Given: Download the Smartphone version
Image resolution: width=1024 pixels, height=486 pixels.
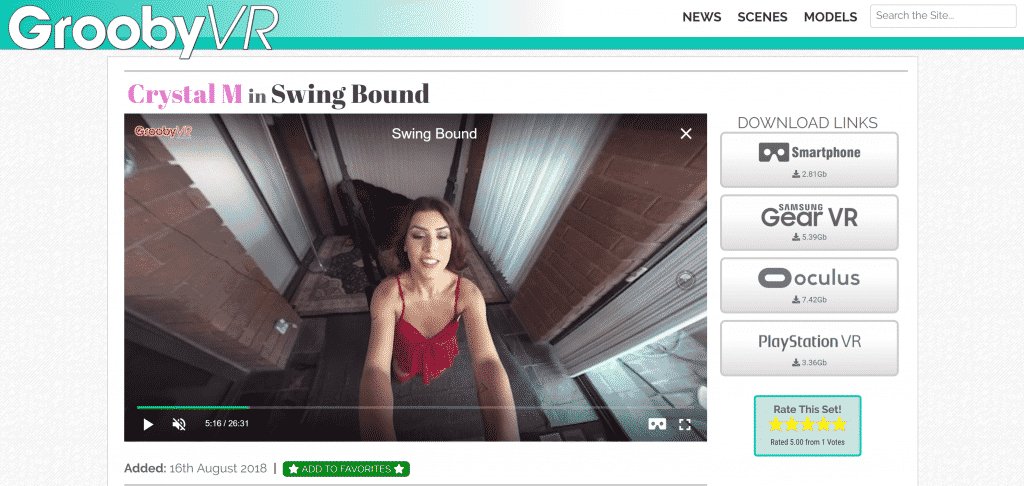Looking at the screenshot, I should click(809, 160).
